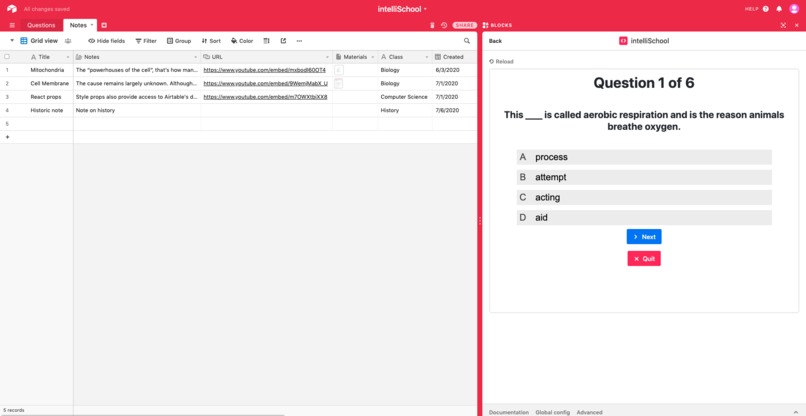Open the Mitochondria YouTube URL link
Screen dimensions: 806x416
click(x=265, y=70)
